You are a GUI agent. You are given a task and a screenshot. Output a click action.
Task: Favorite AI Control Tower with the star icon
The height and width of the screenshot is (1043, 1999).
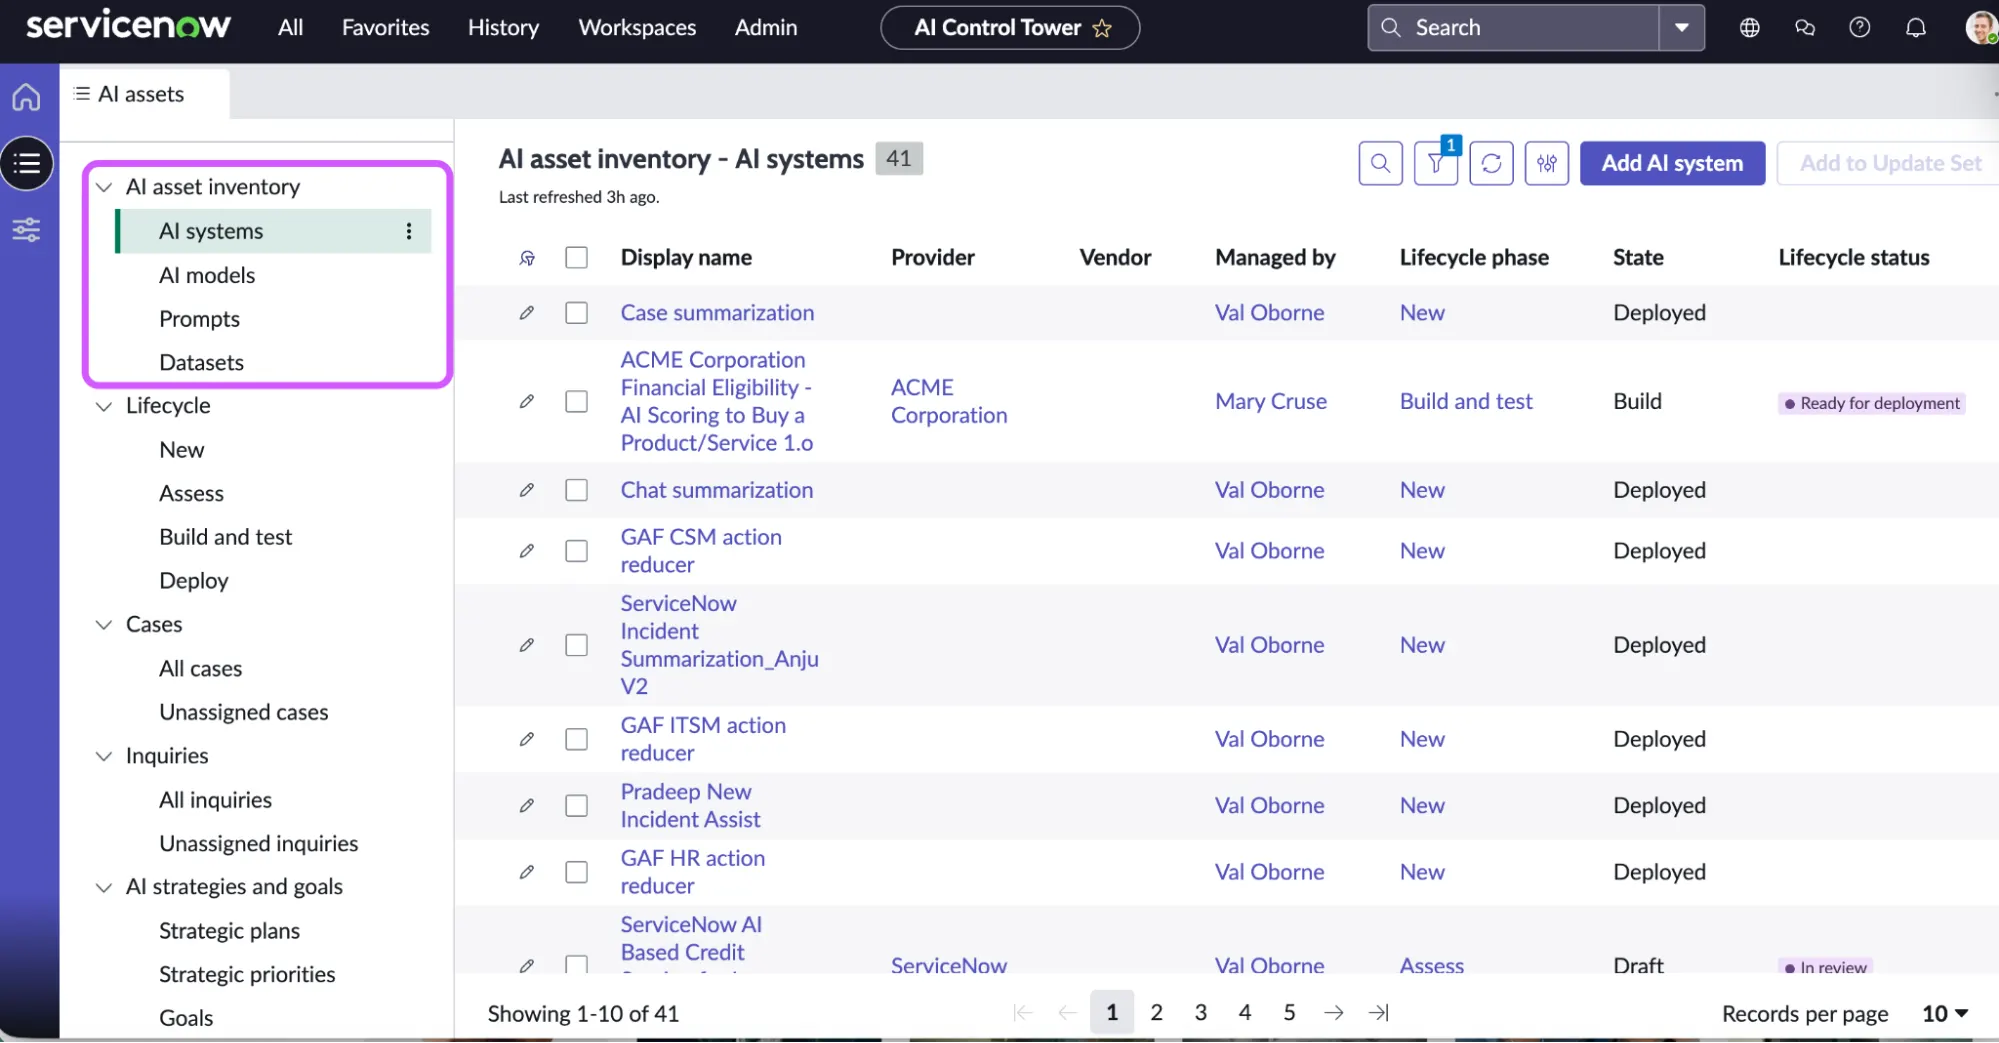[x=1102, y=28]
